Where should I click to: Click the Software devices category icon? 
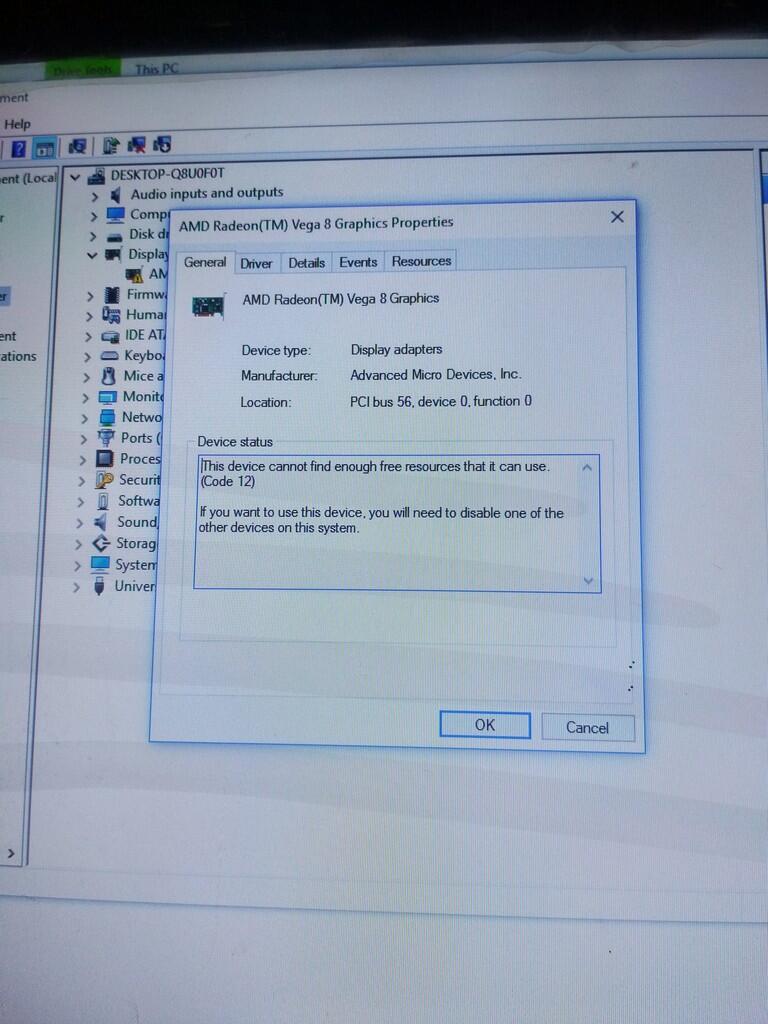103,502
